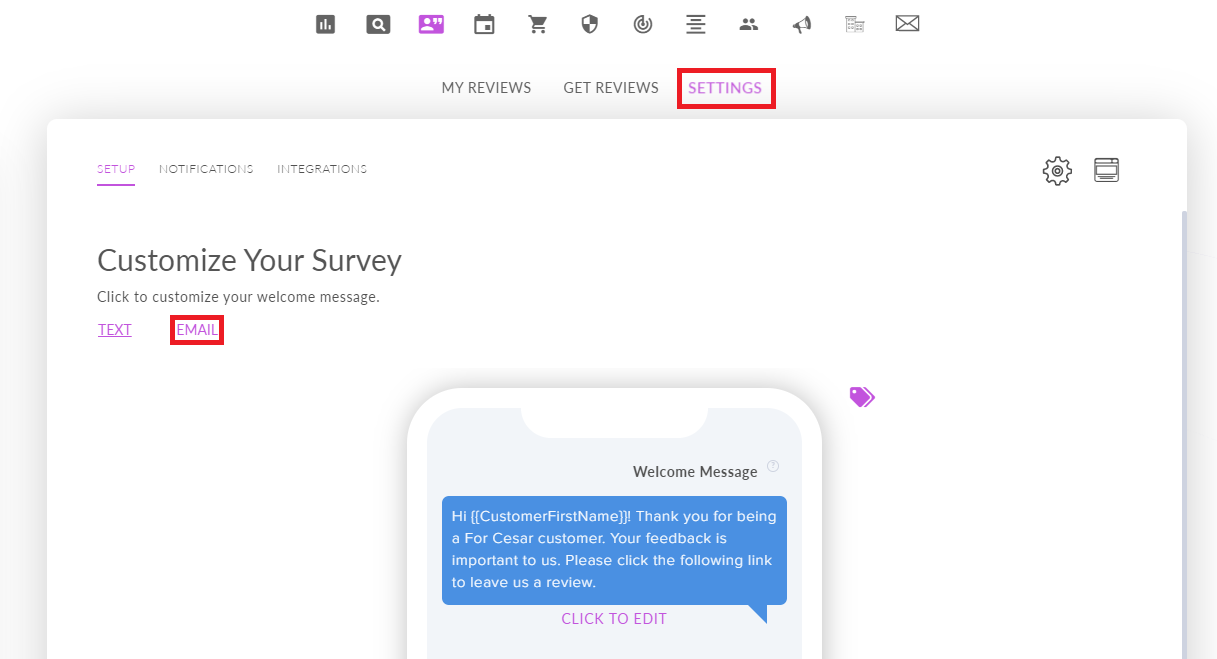Image resolution: width=1217 pixels, height=659 pixels.
Task: Open the Integrations sub-tab
Action: point(322,169)
